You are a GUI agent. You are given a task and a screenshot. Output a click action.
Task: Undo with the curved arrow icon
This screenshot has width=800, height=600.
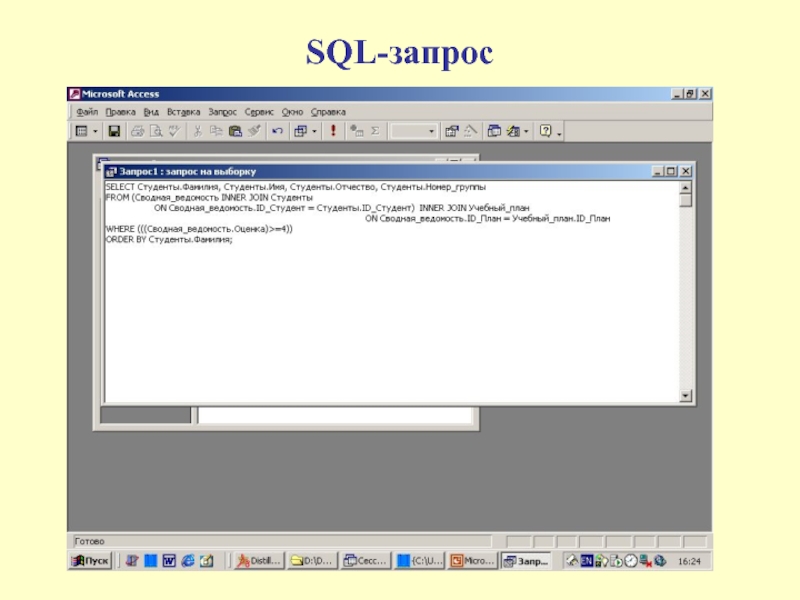pos(277,131)
